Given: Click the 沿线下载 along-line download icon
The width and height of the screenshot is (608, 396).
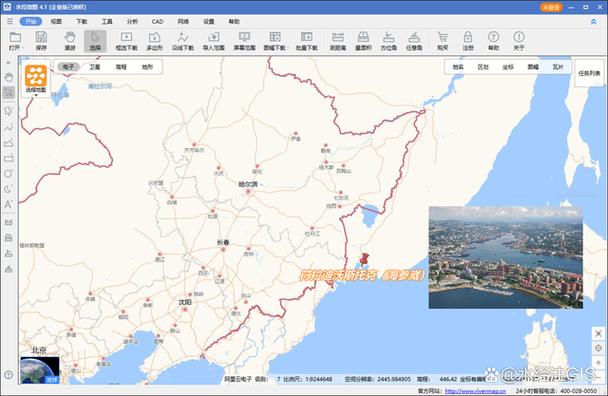Looking at the screenshot, I should click(183, 37).
